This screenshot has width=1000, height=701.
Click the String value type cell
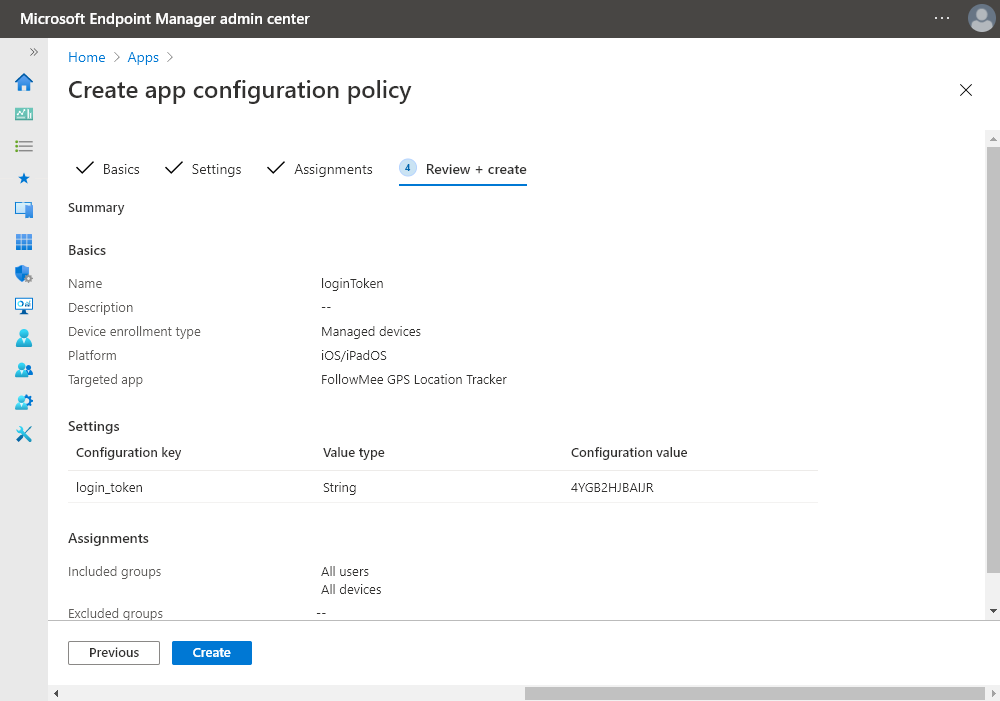click(x=339, y=487)
